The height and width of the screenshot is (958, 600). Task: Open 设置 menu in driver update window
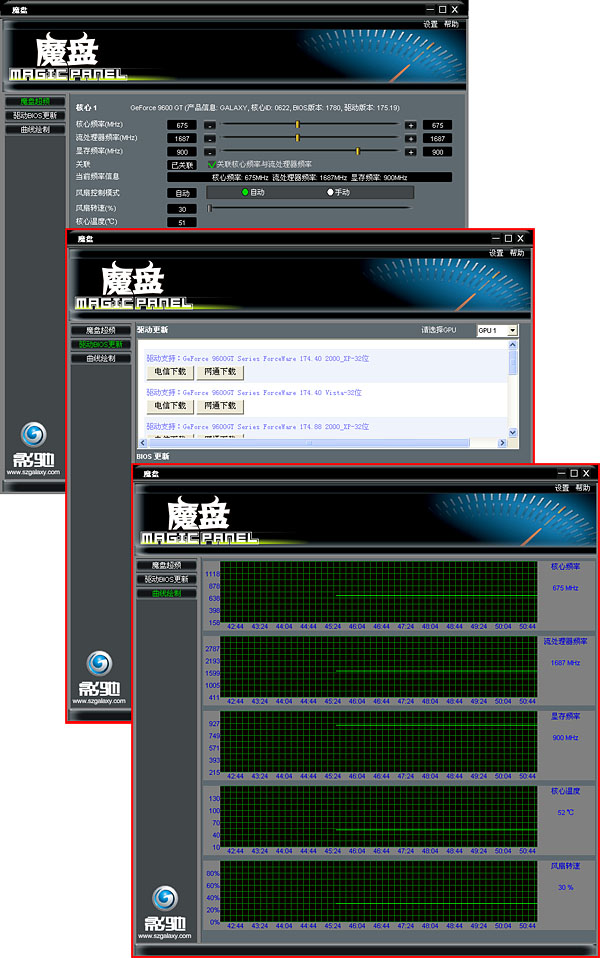tap(496, 252)
